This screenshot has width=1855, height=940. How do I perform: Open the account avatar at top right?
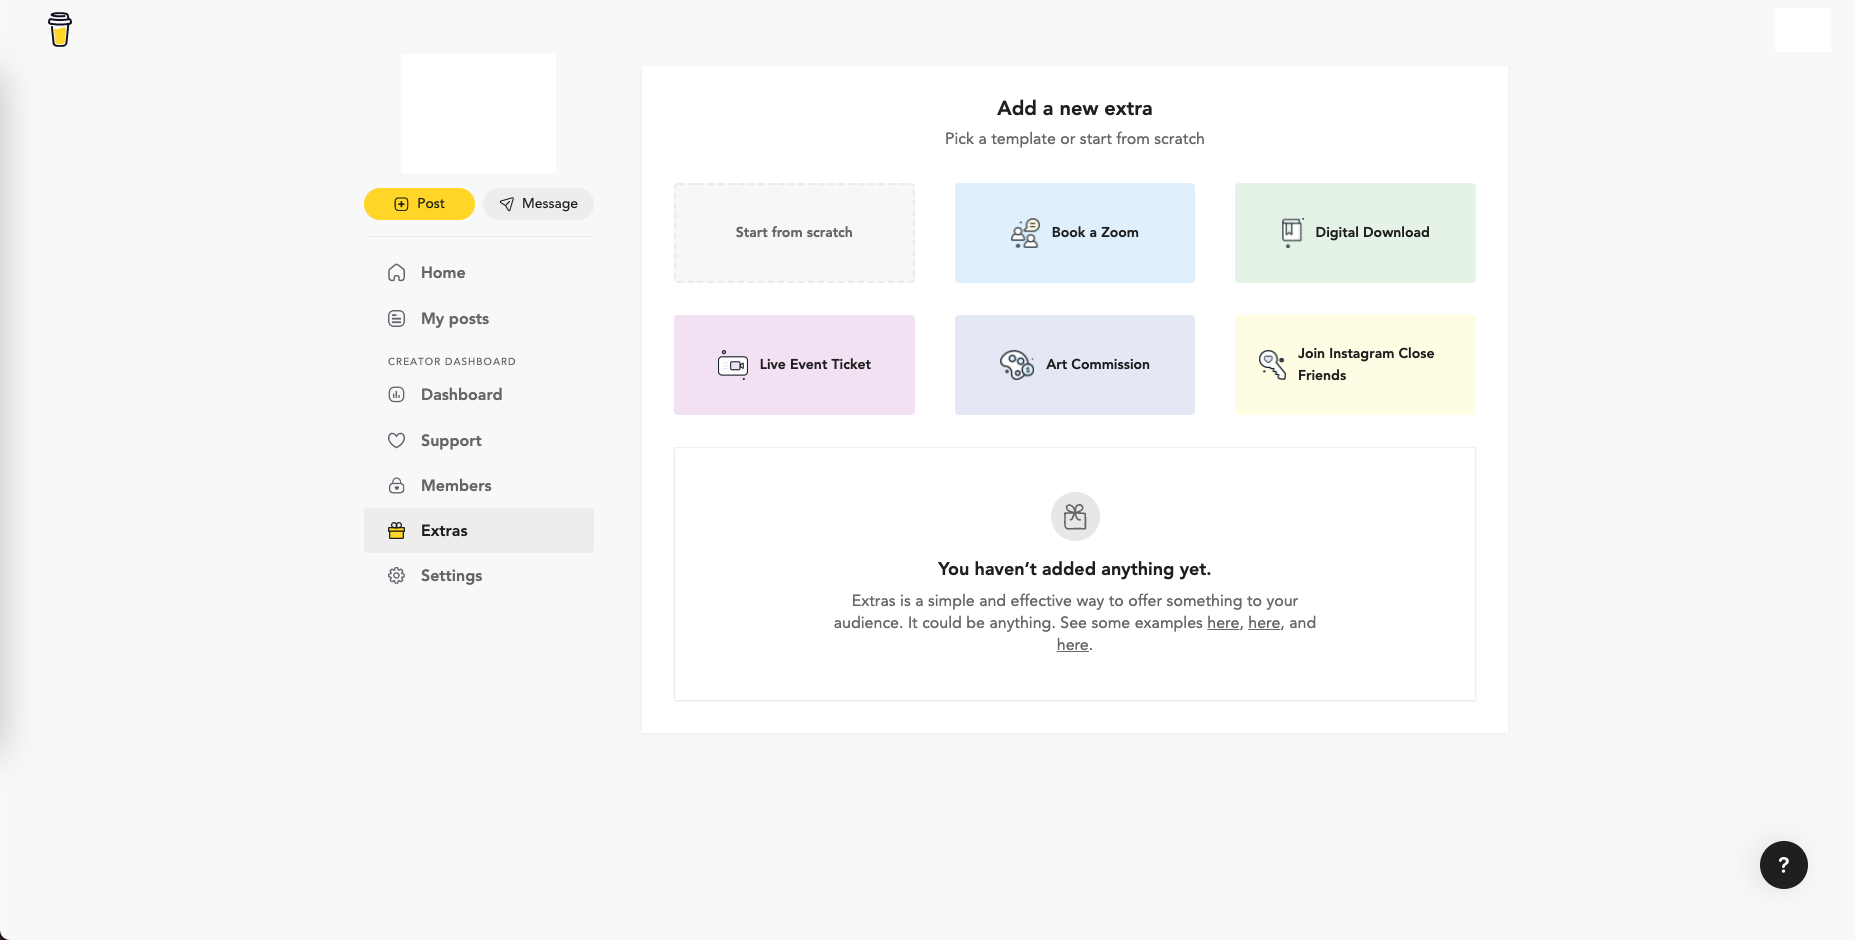(1802, 30)
